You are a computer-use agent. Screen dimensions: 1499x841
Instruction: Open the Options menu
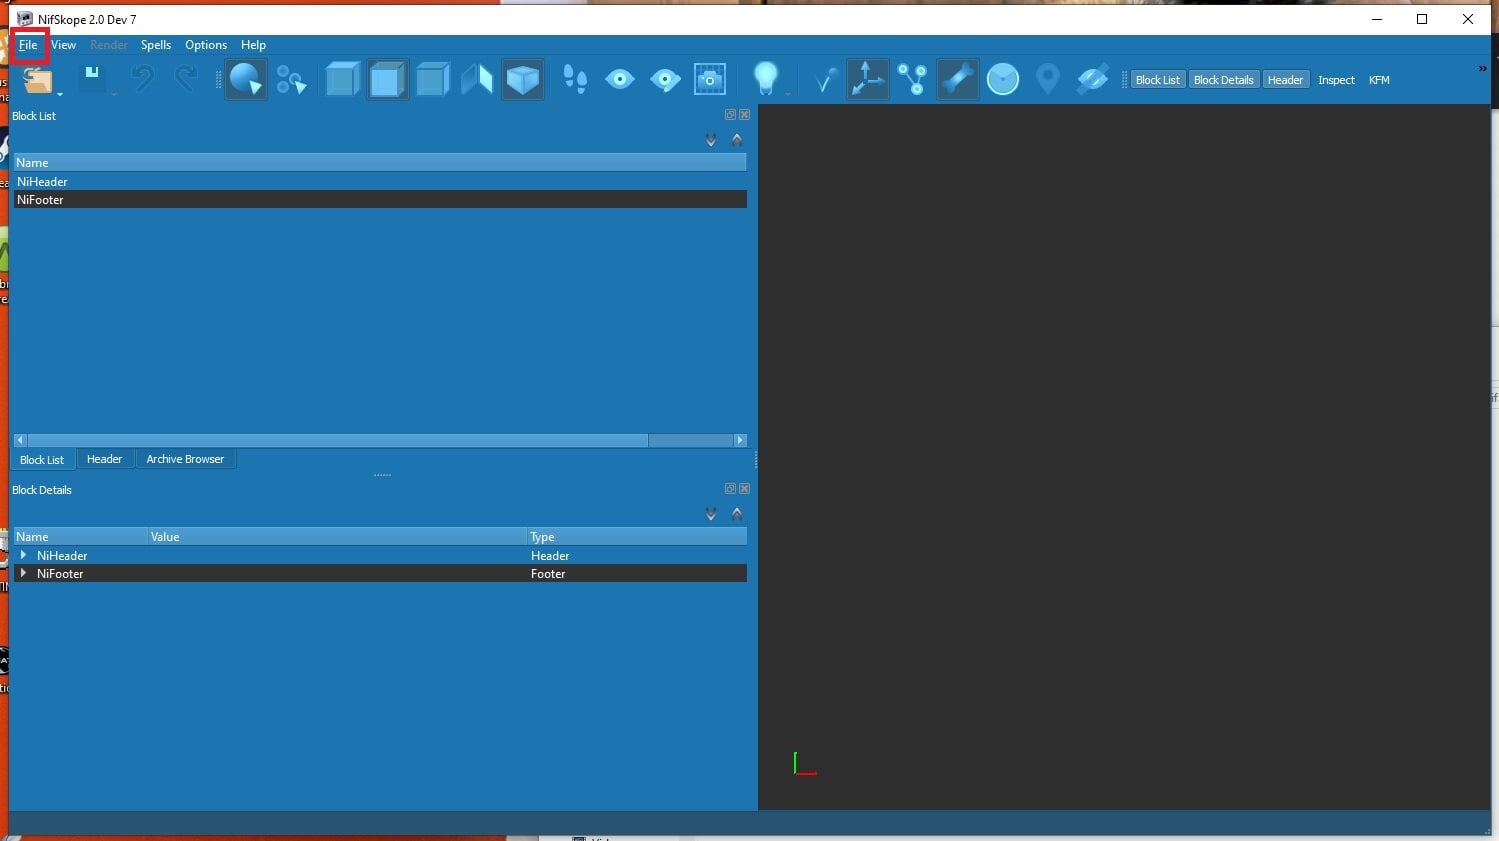point(206,45)
